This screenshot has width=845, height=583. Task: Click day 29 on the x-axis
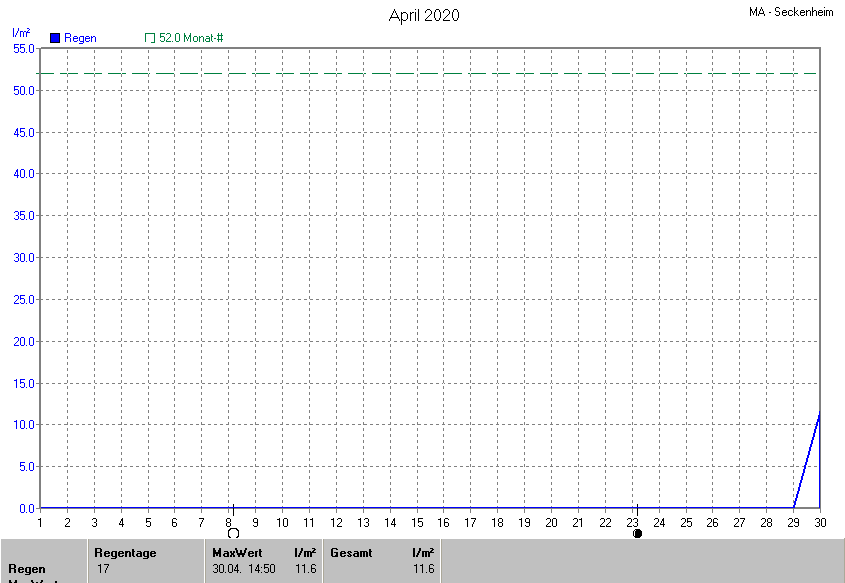point(793,523)
